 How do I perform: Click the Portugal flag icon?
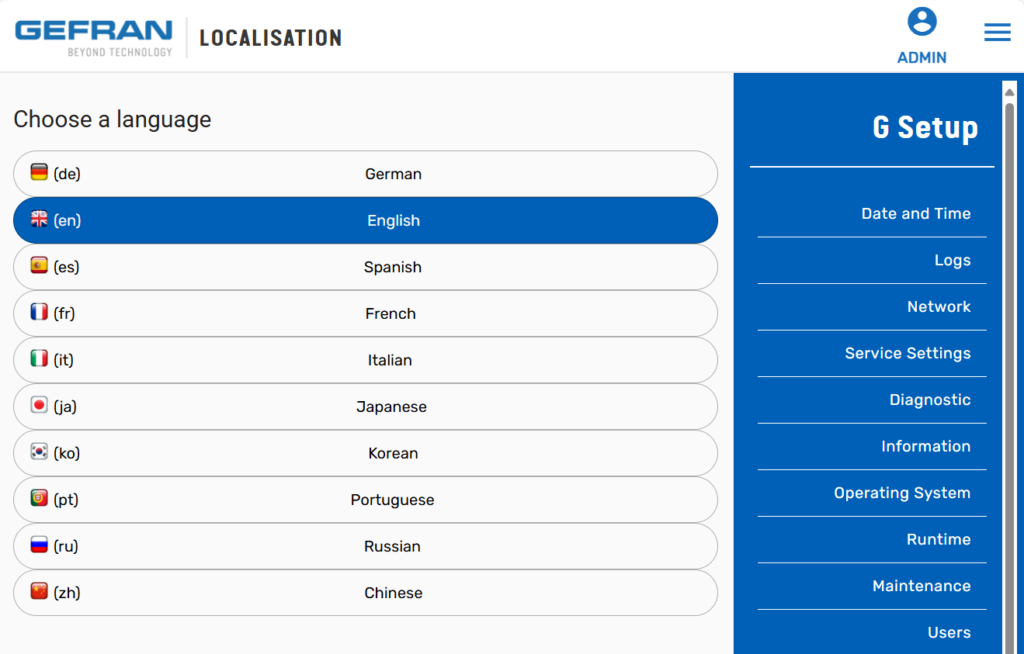pyautogui.click(x=39, y=499)
